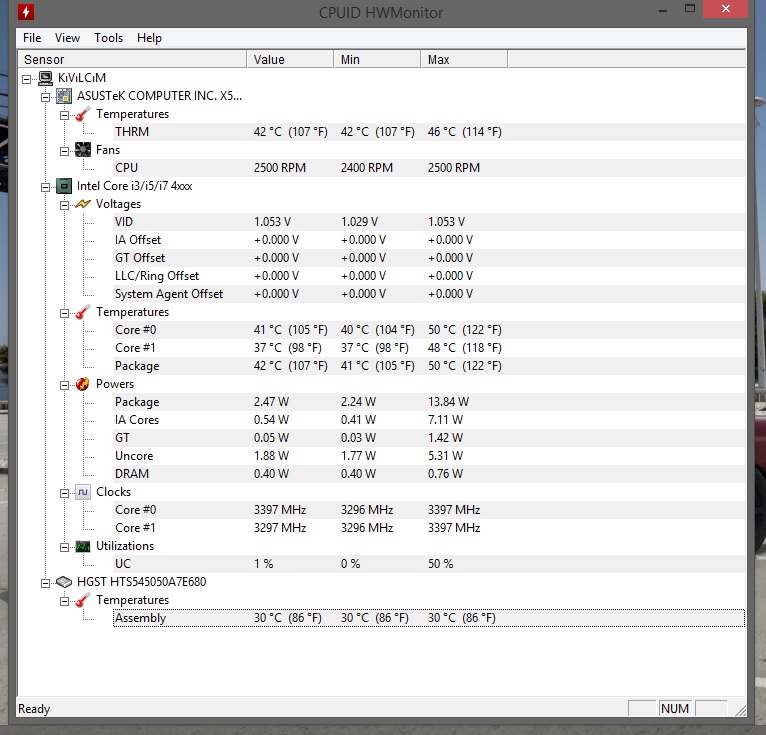
Task: Collapse the KiViLCiM root node
Action: point(26,79)
